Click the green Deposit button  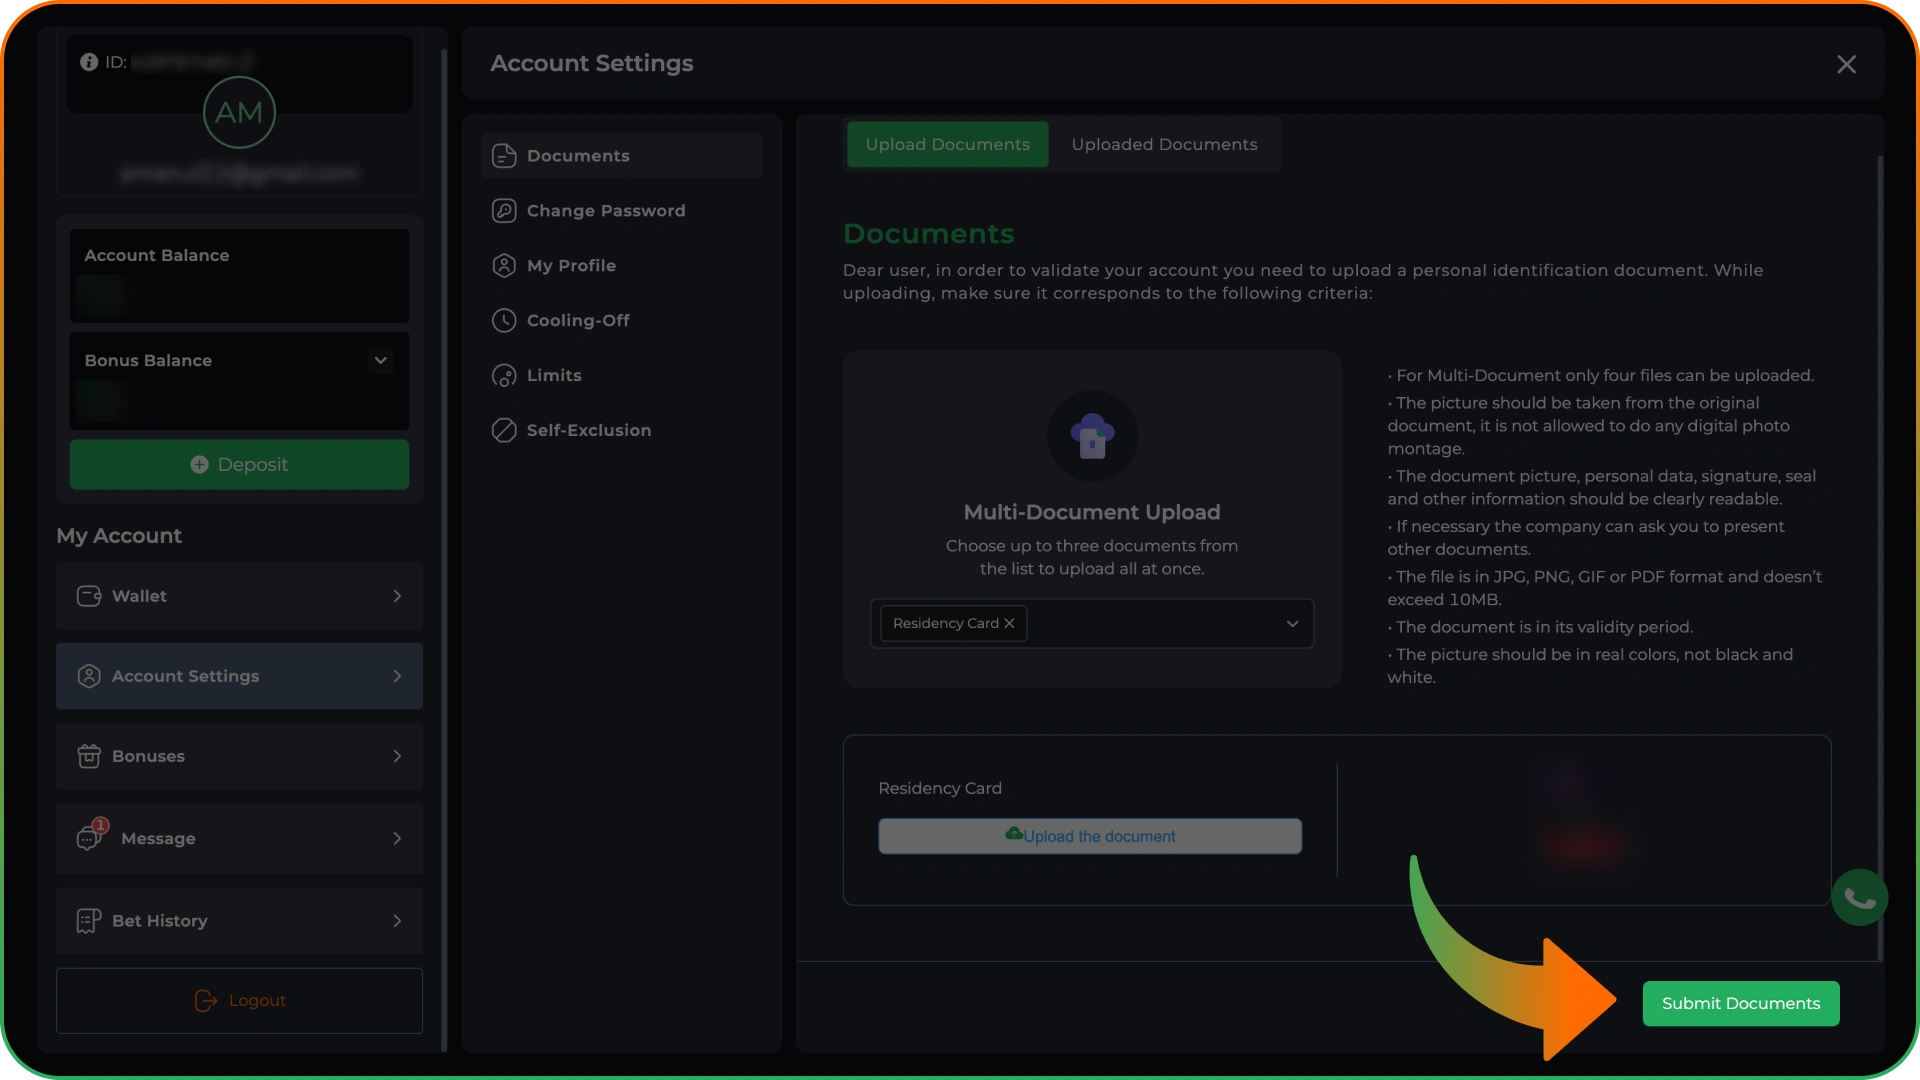click(239, 465)
